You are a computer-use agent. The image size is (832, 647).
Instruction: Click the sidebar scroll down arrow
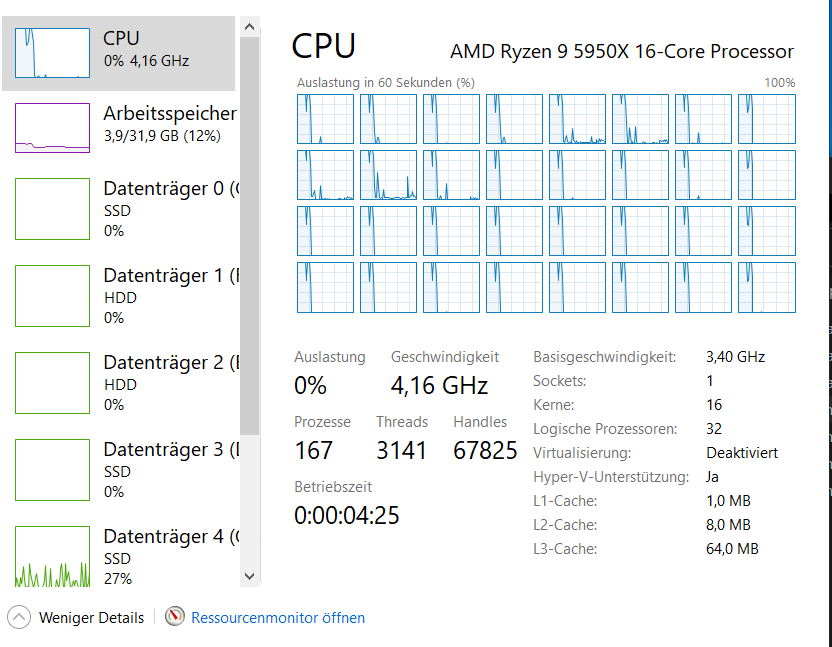point(250,576)
